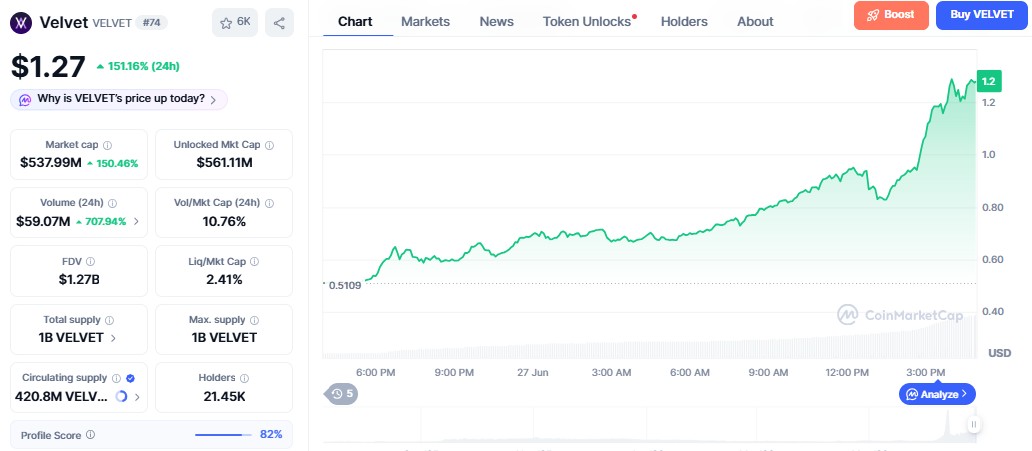The image size is (1032, 451).
Task: Click the 10.76% Vol/Mkt Cap value
Action: click(x=224, y=222)
